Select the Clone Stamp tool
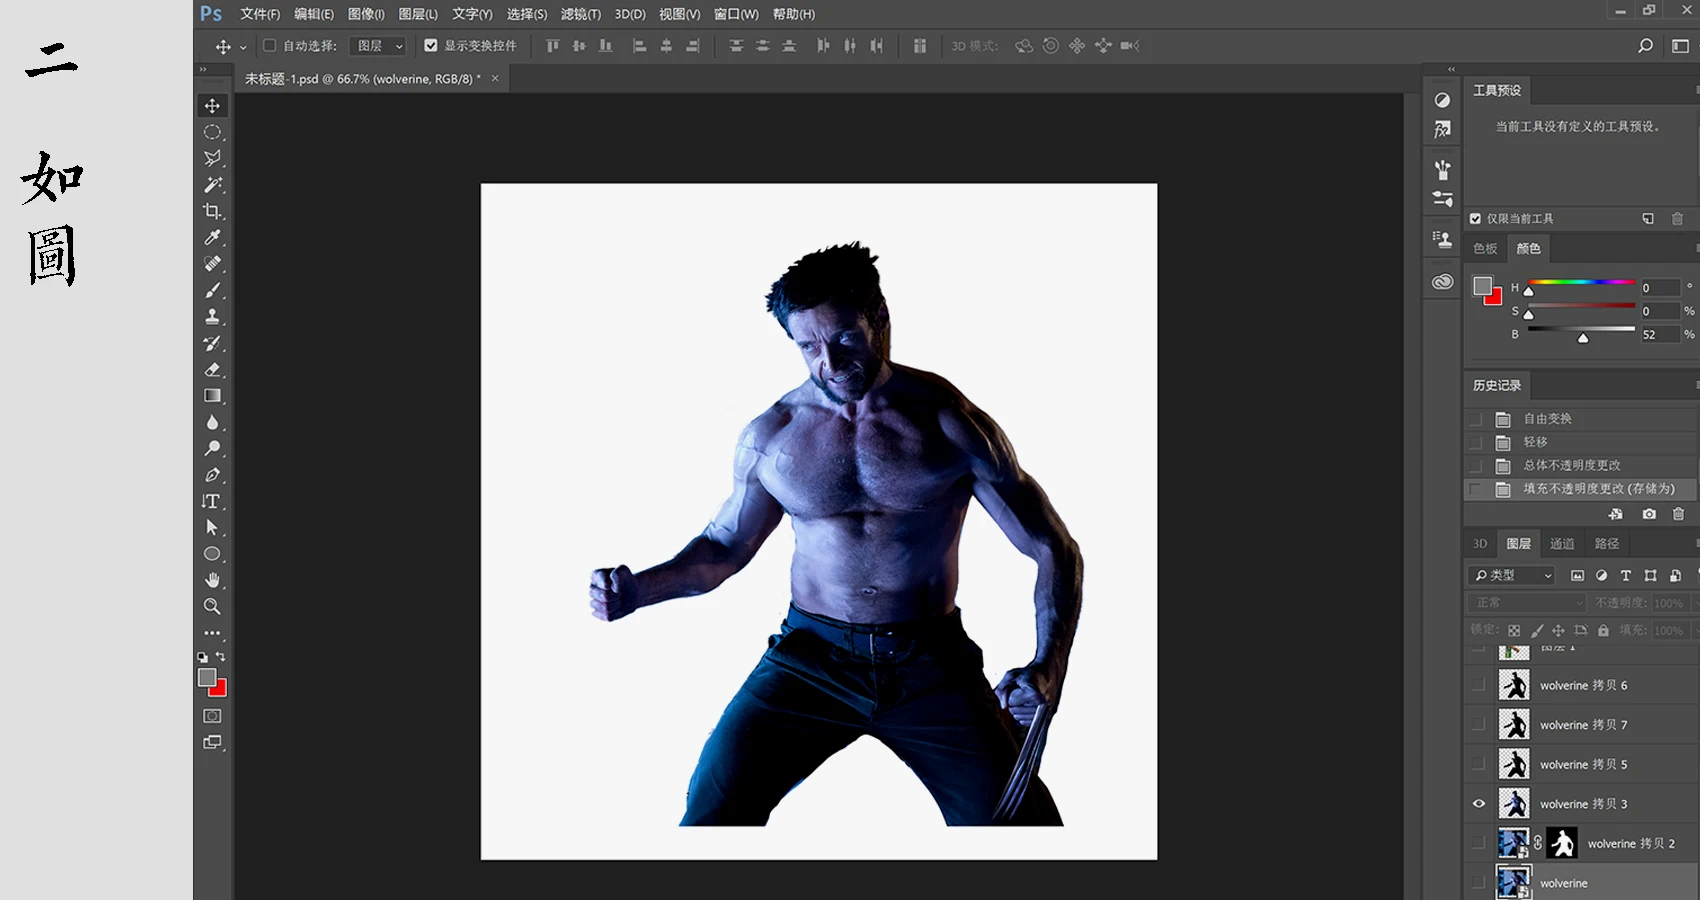This screenshot has height=900, width=1700. [212, 317]
